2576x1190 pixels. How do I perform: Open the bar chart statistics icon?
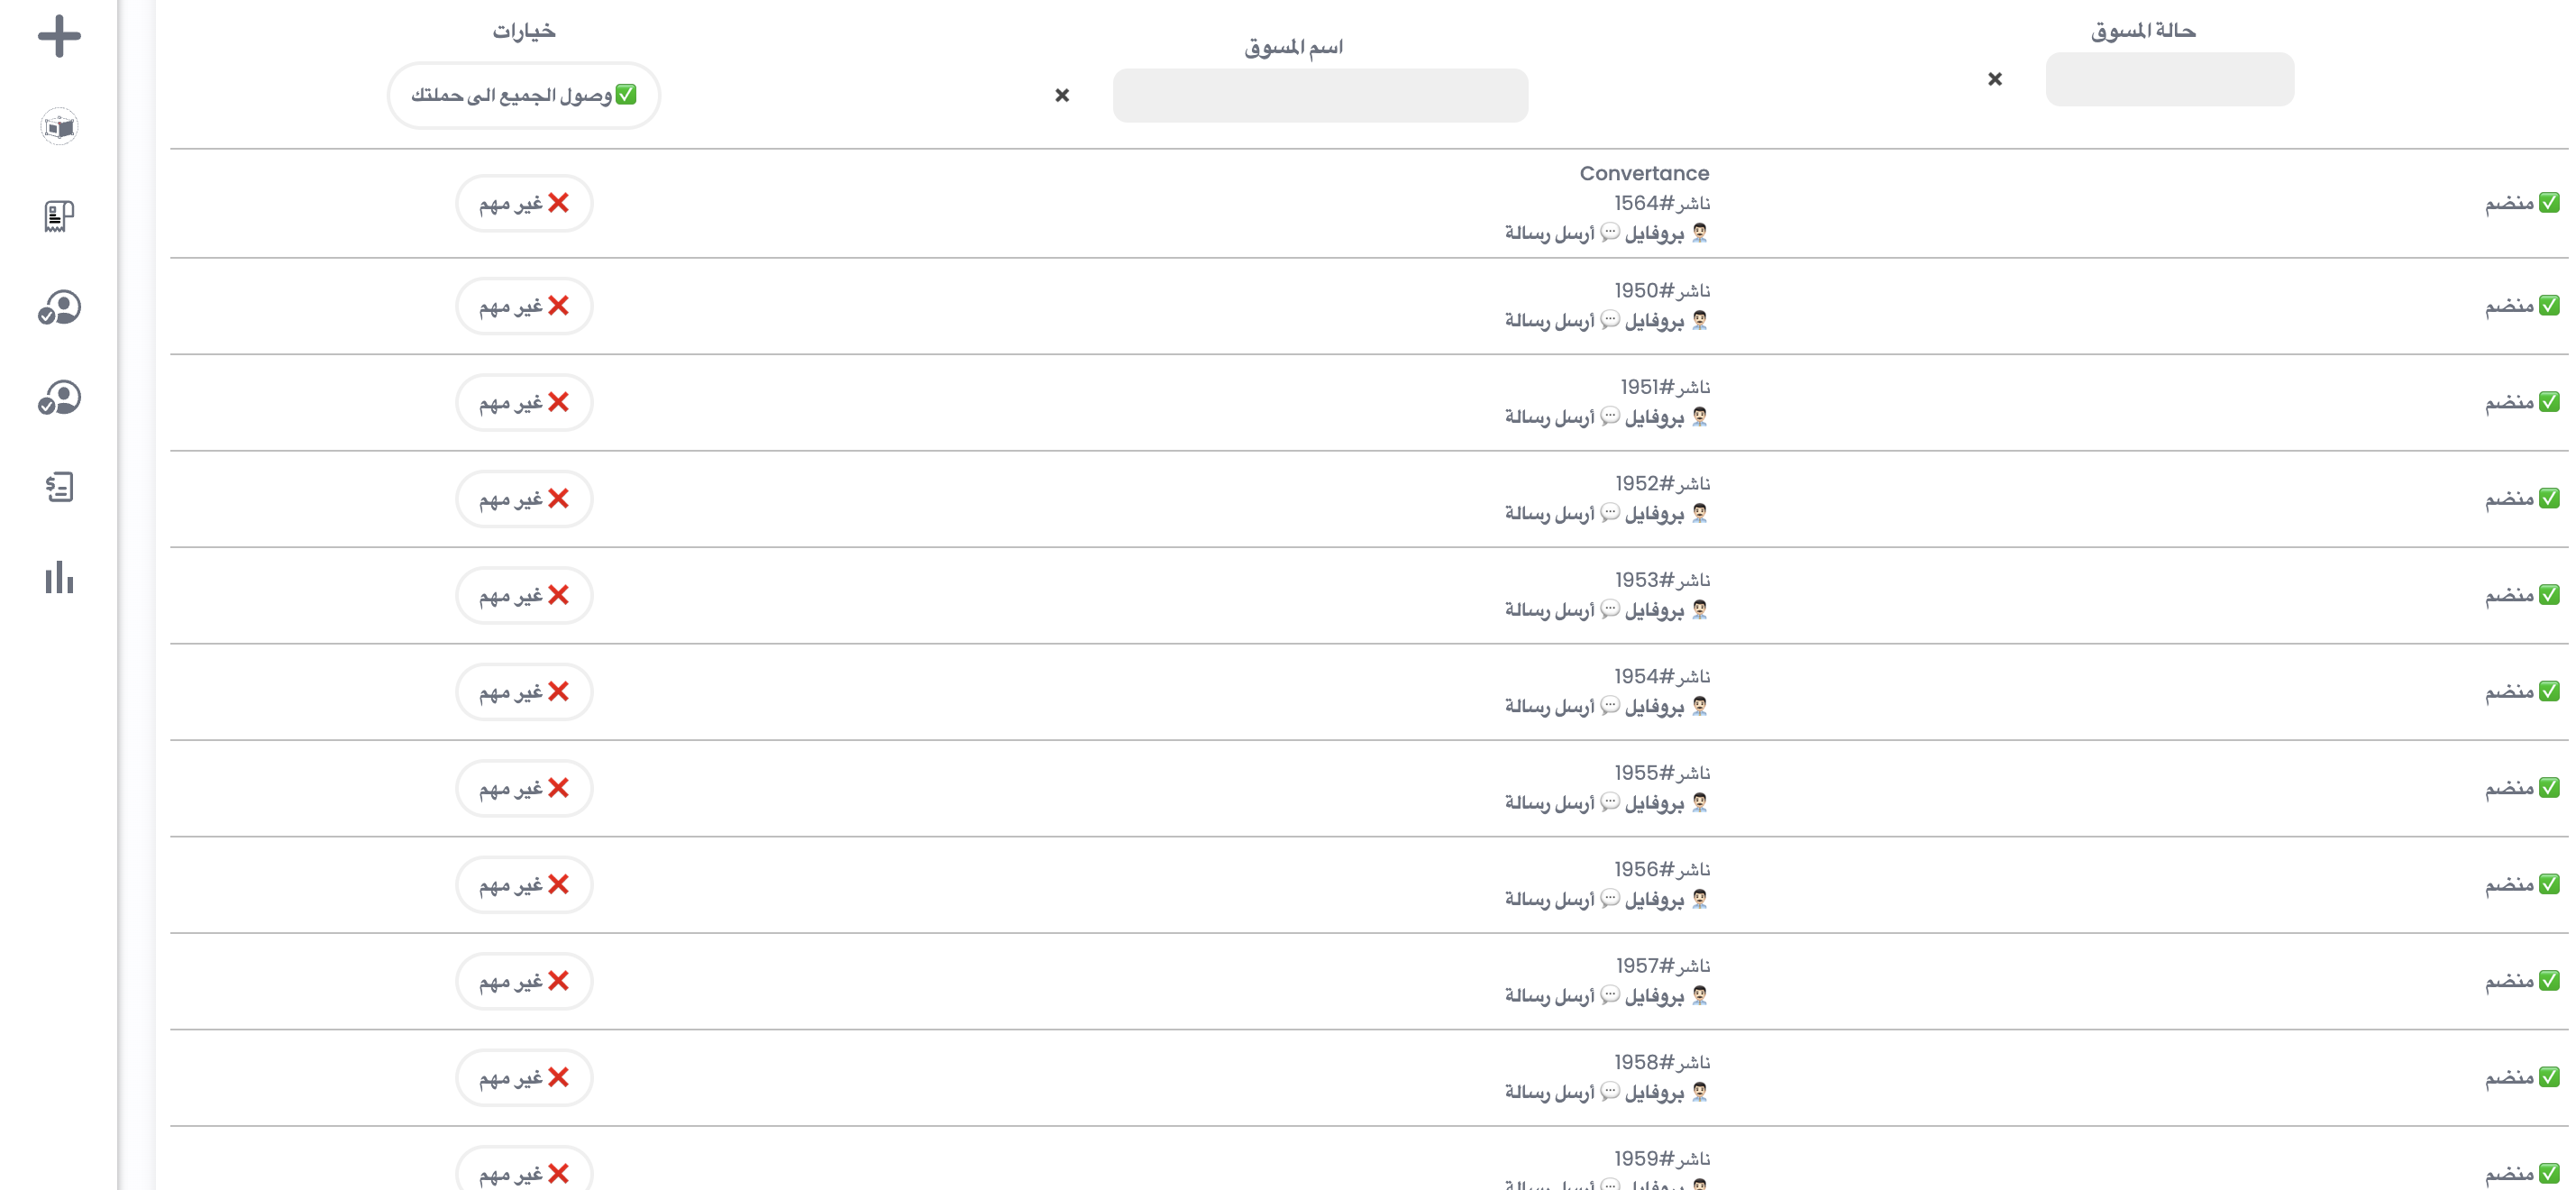coord(59,577)
